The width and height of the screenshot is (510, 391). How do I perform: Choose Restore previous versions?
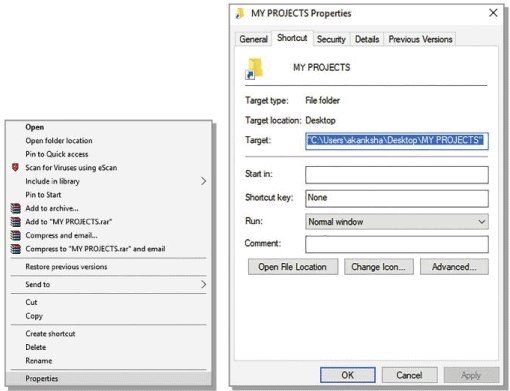108,267
